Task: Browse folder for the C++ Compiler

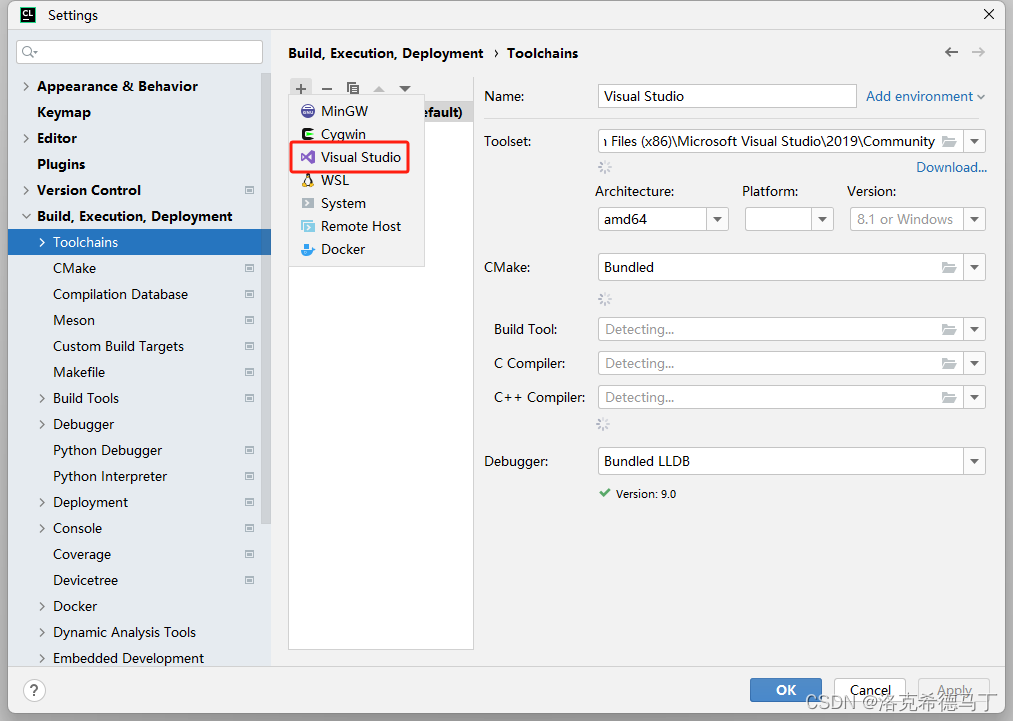Action: (949, 397)
